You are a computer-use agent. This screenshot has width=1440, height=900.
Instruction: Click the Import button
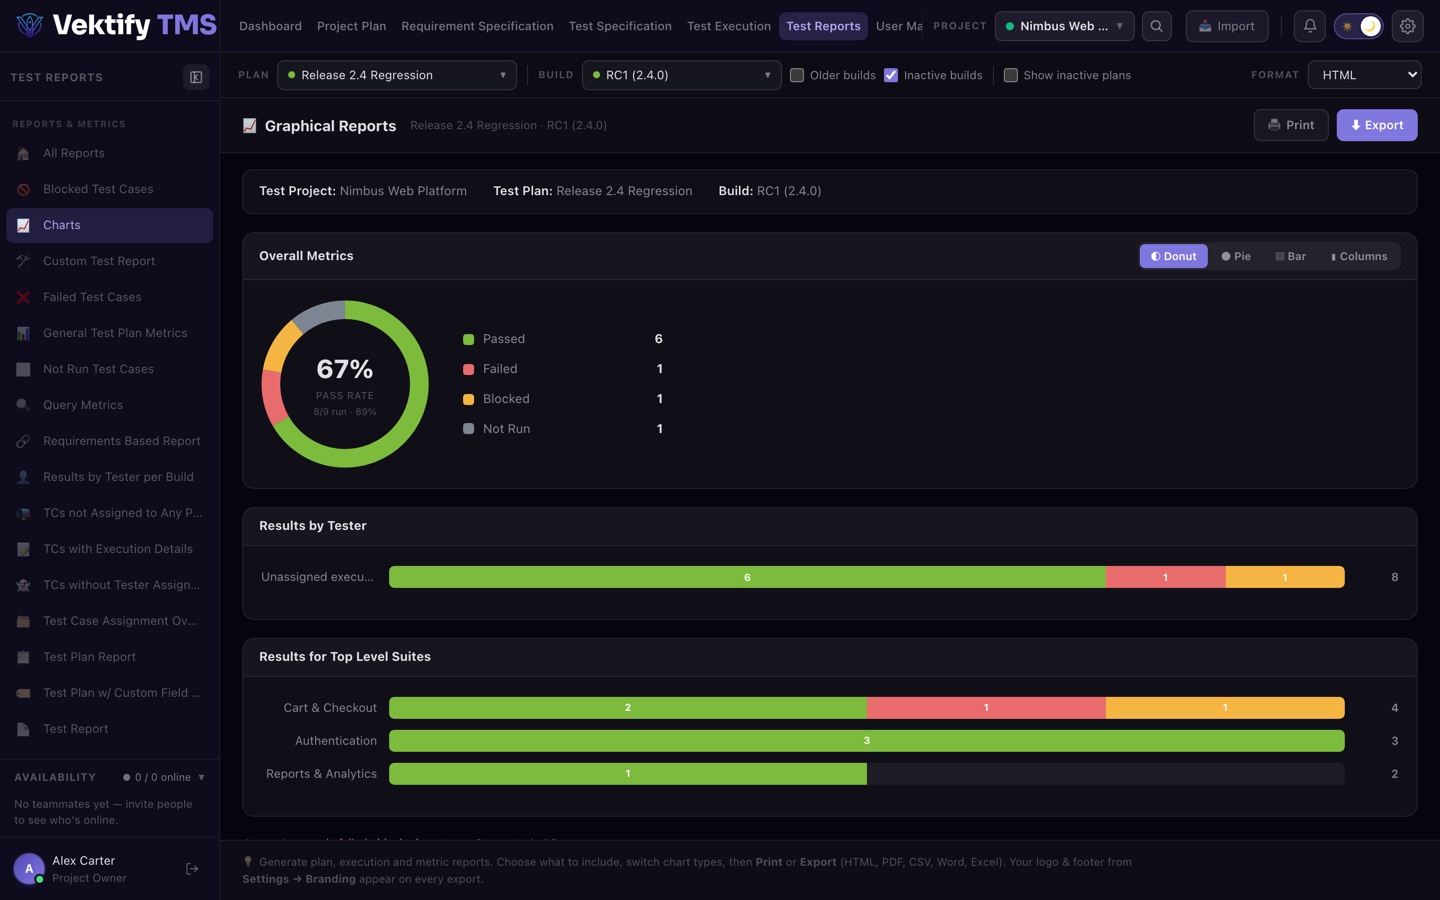click(1227, 26)
